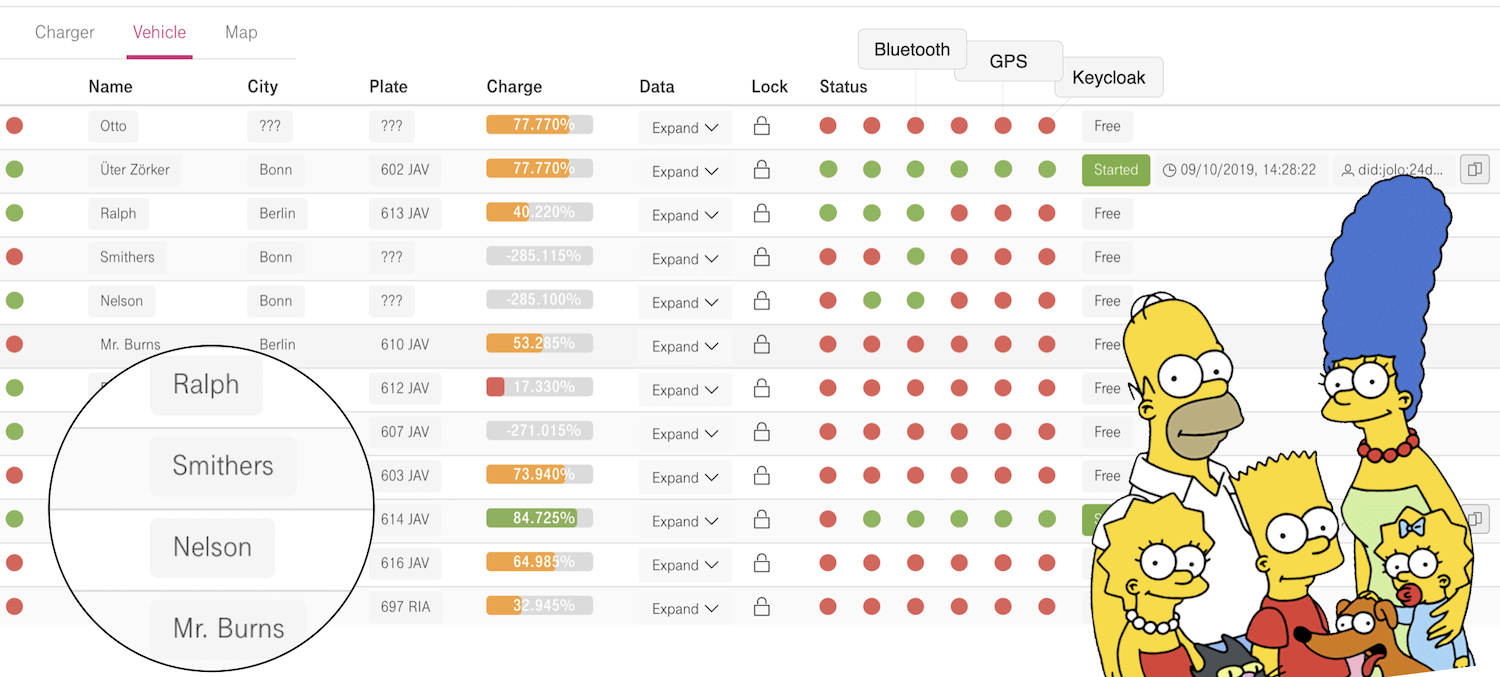Click the user icon before did:jolo text
The width and height of the screenshot is (1500, 677).
(x=1347, y=171)
